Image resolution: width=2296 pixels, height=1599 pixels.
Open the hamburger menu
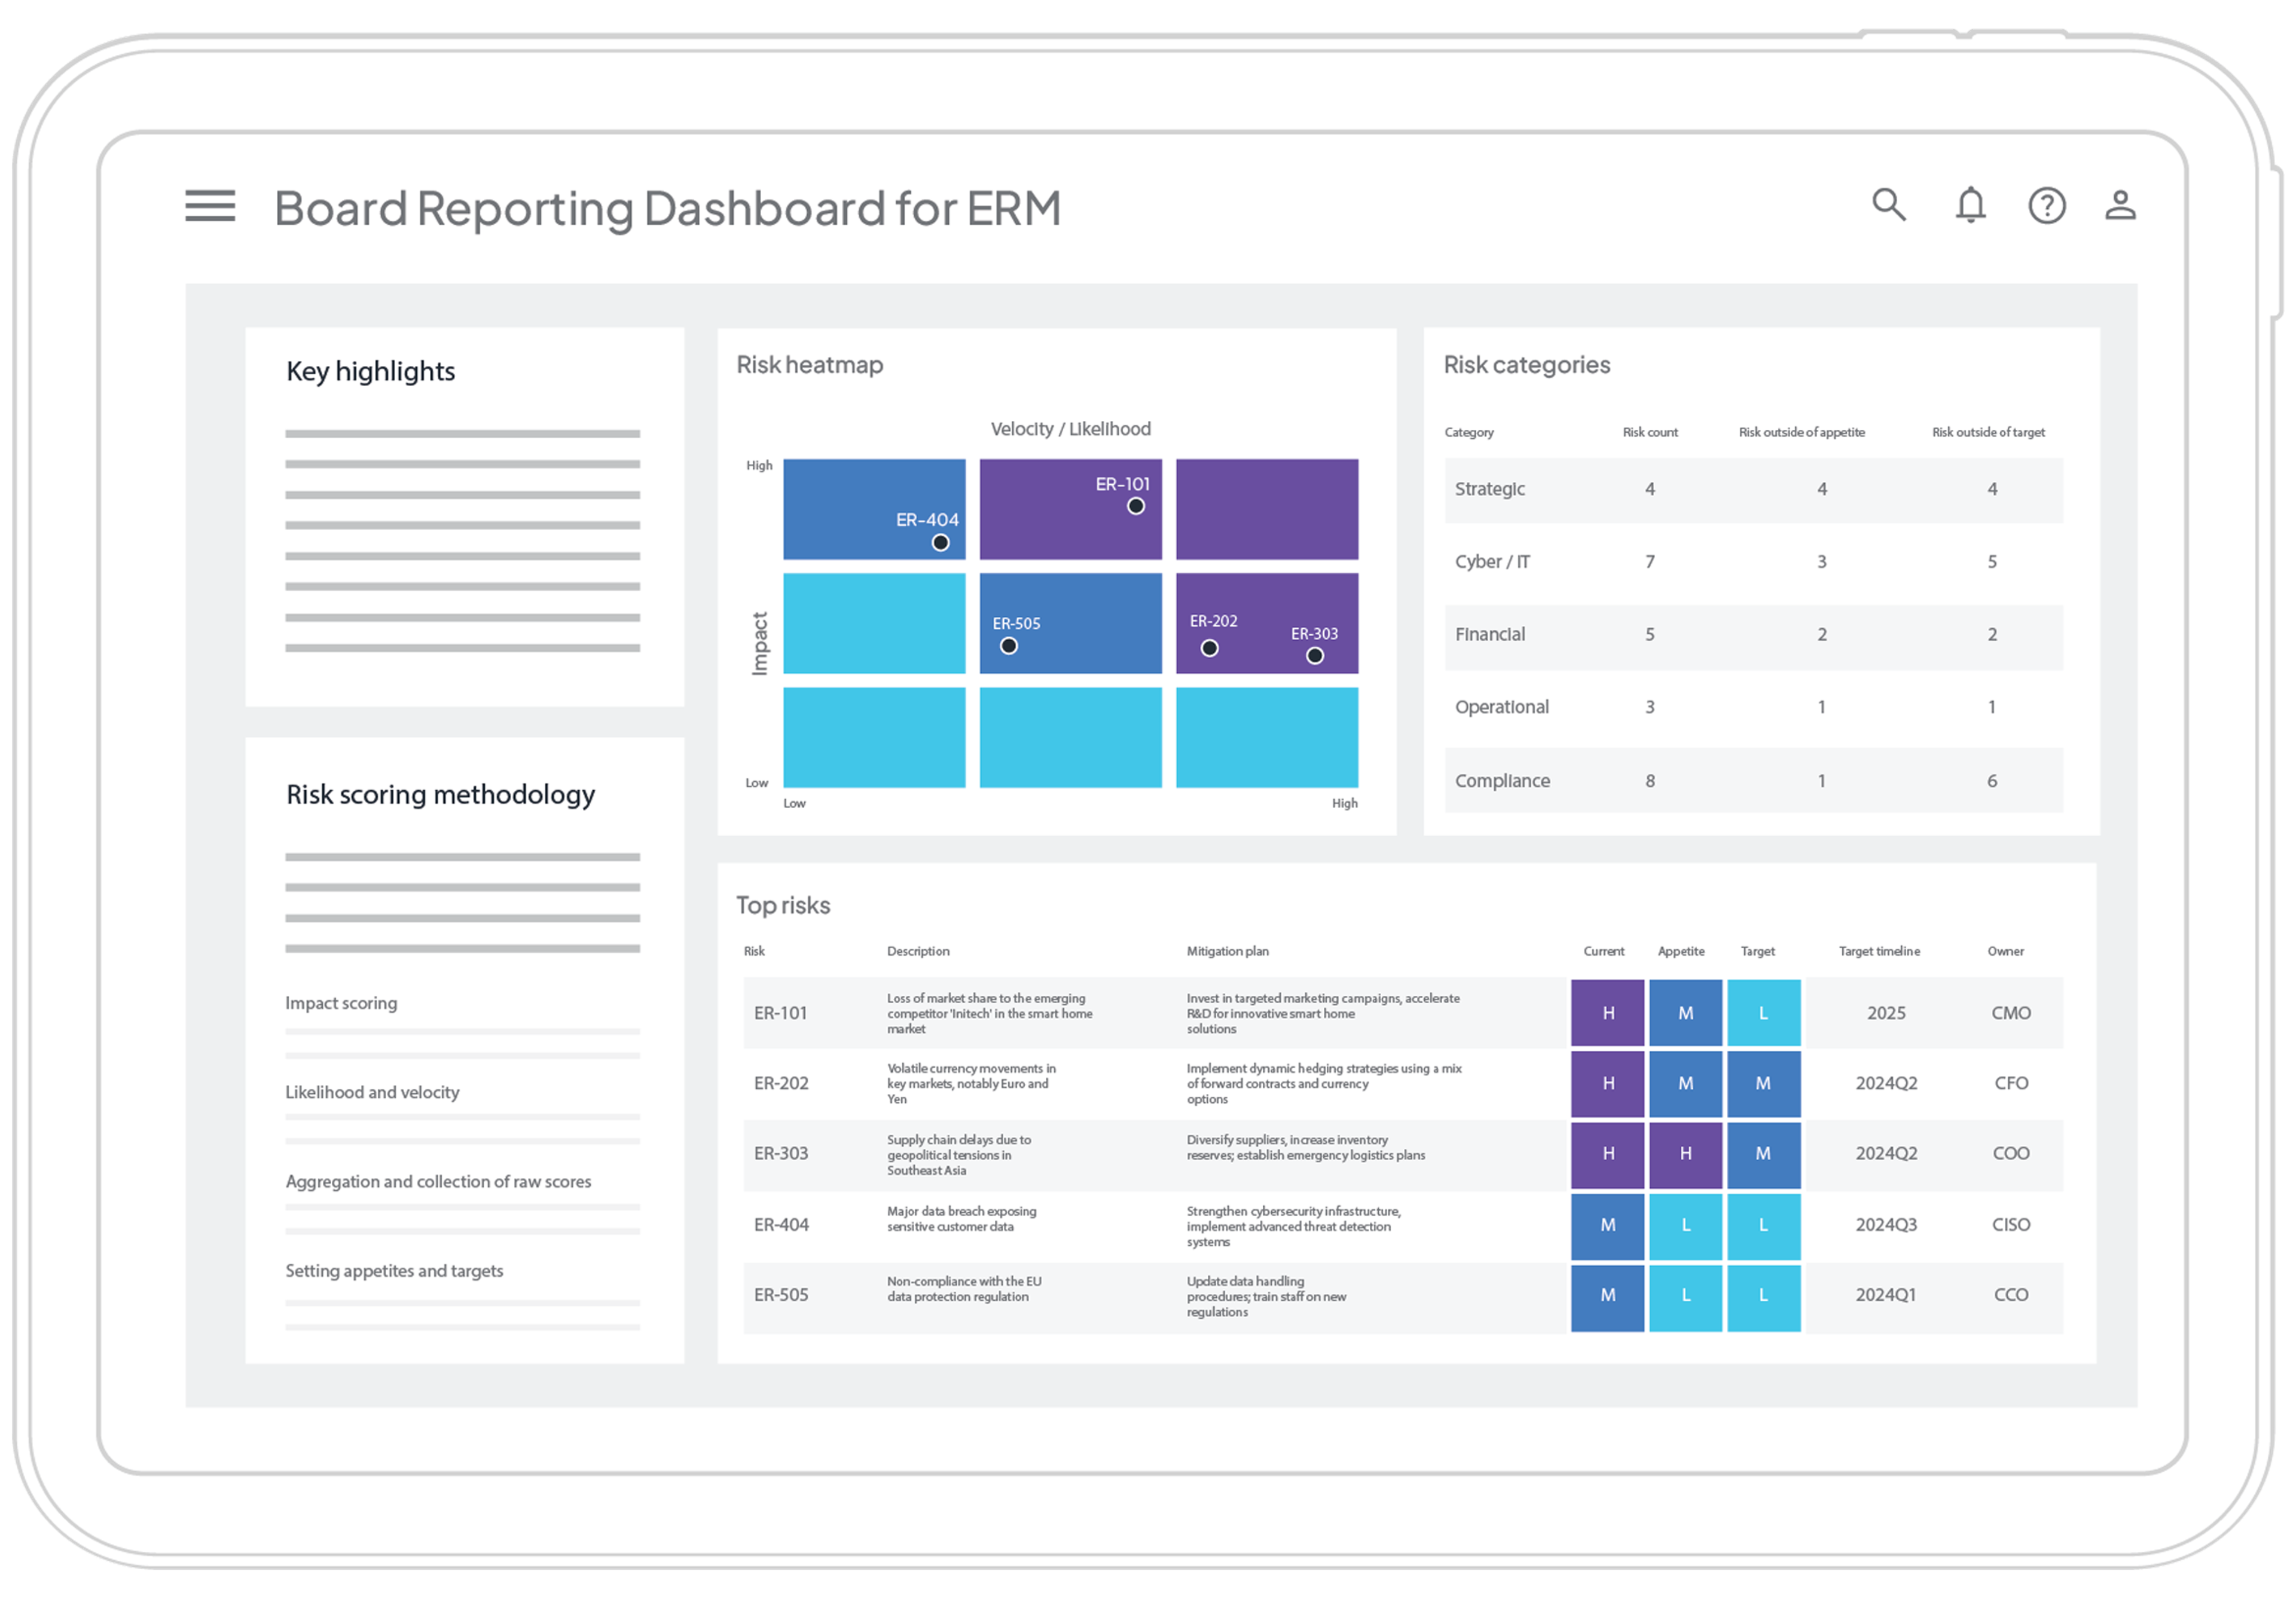210,206
